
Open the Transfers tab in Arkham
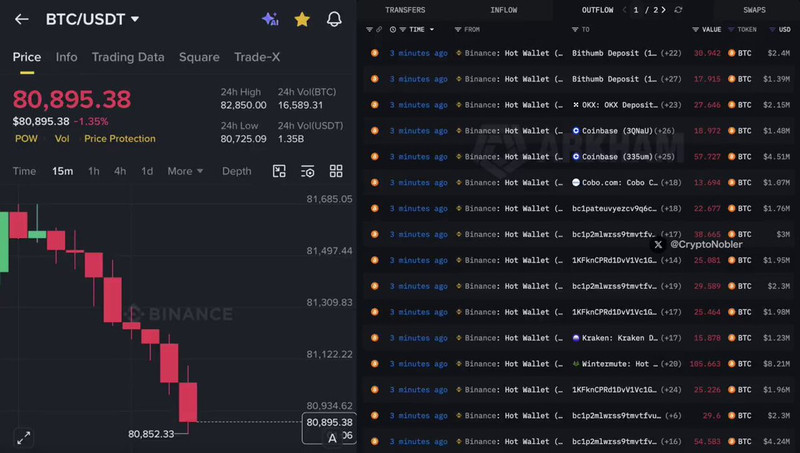pos(405,10)
